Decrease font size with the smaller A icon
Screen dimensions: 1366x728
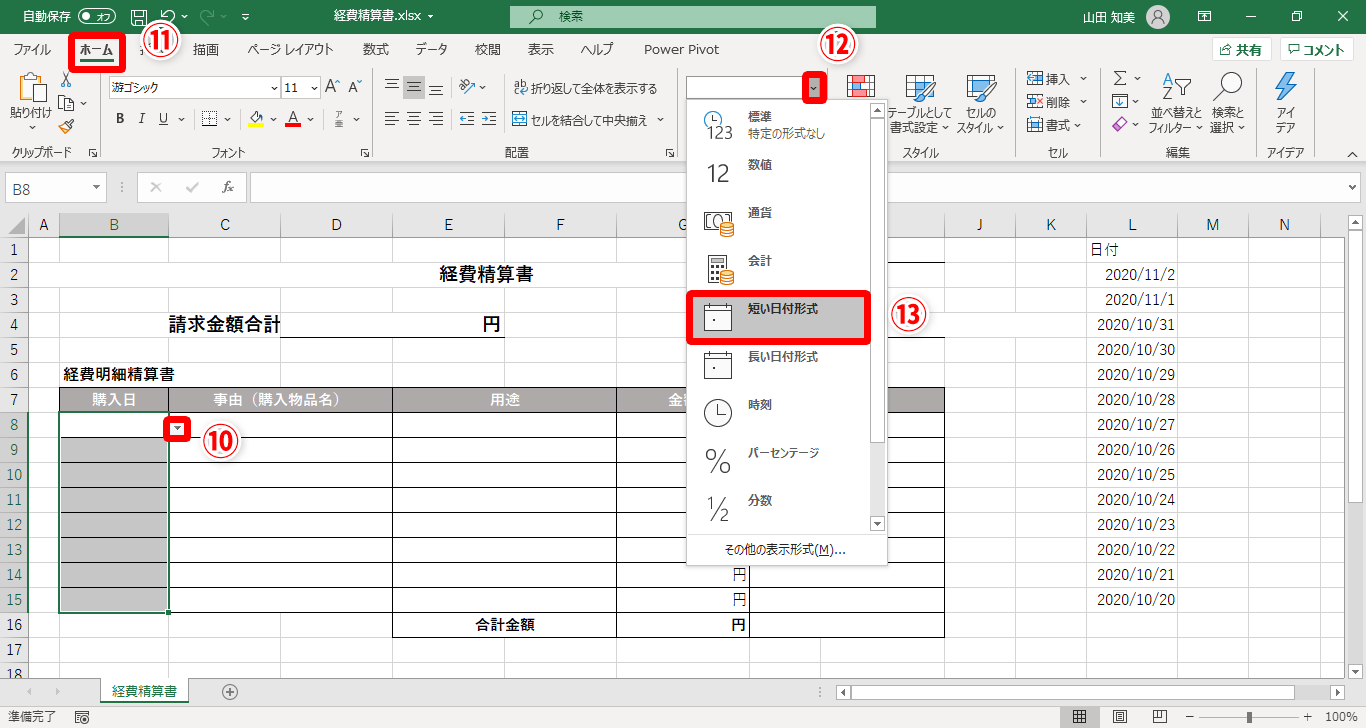point(357,87)
